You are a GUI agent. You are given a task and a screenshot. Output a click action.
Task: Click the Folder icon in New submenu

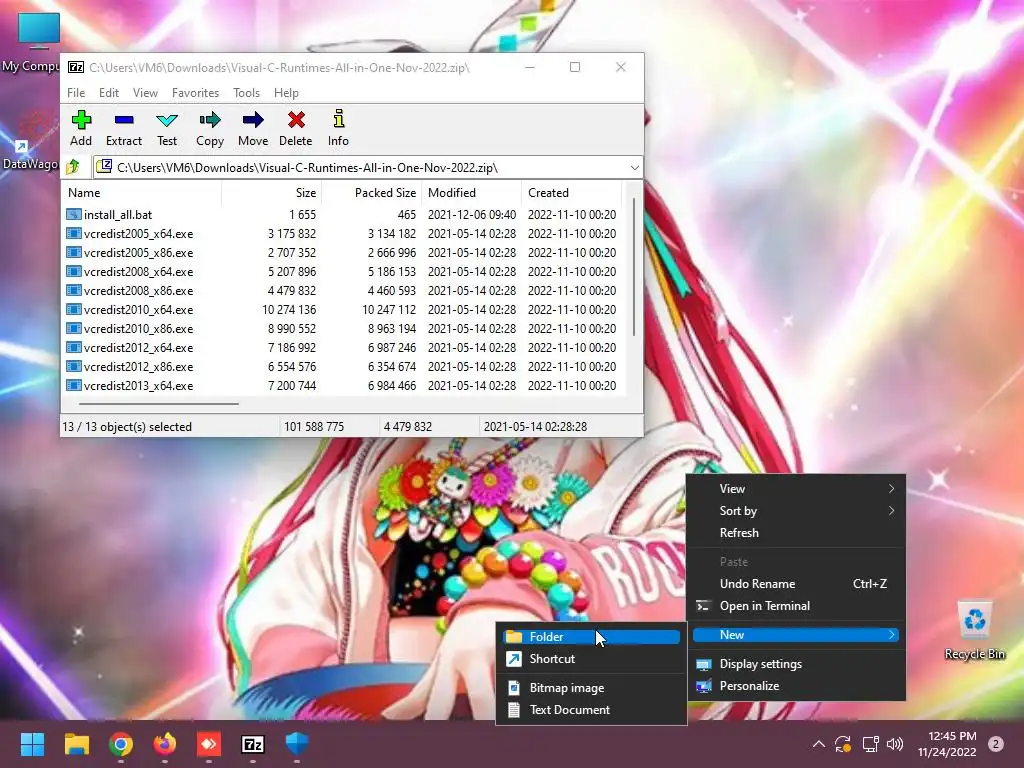coord(514,636)
